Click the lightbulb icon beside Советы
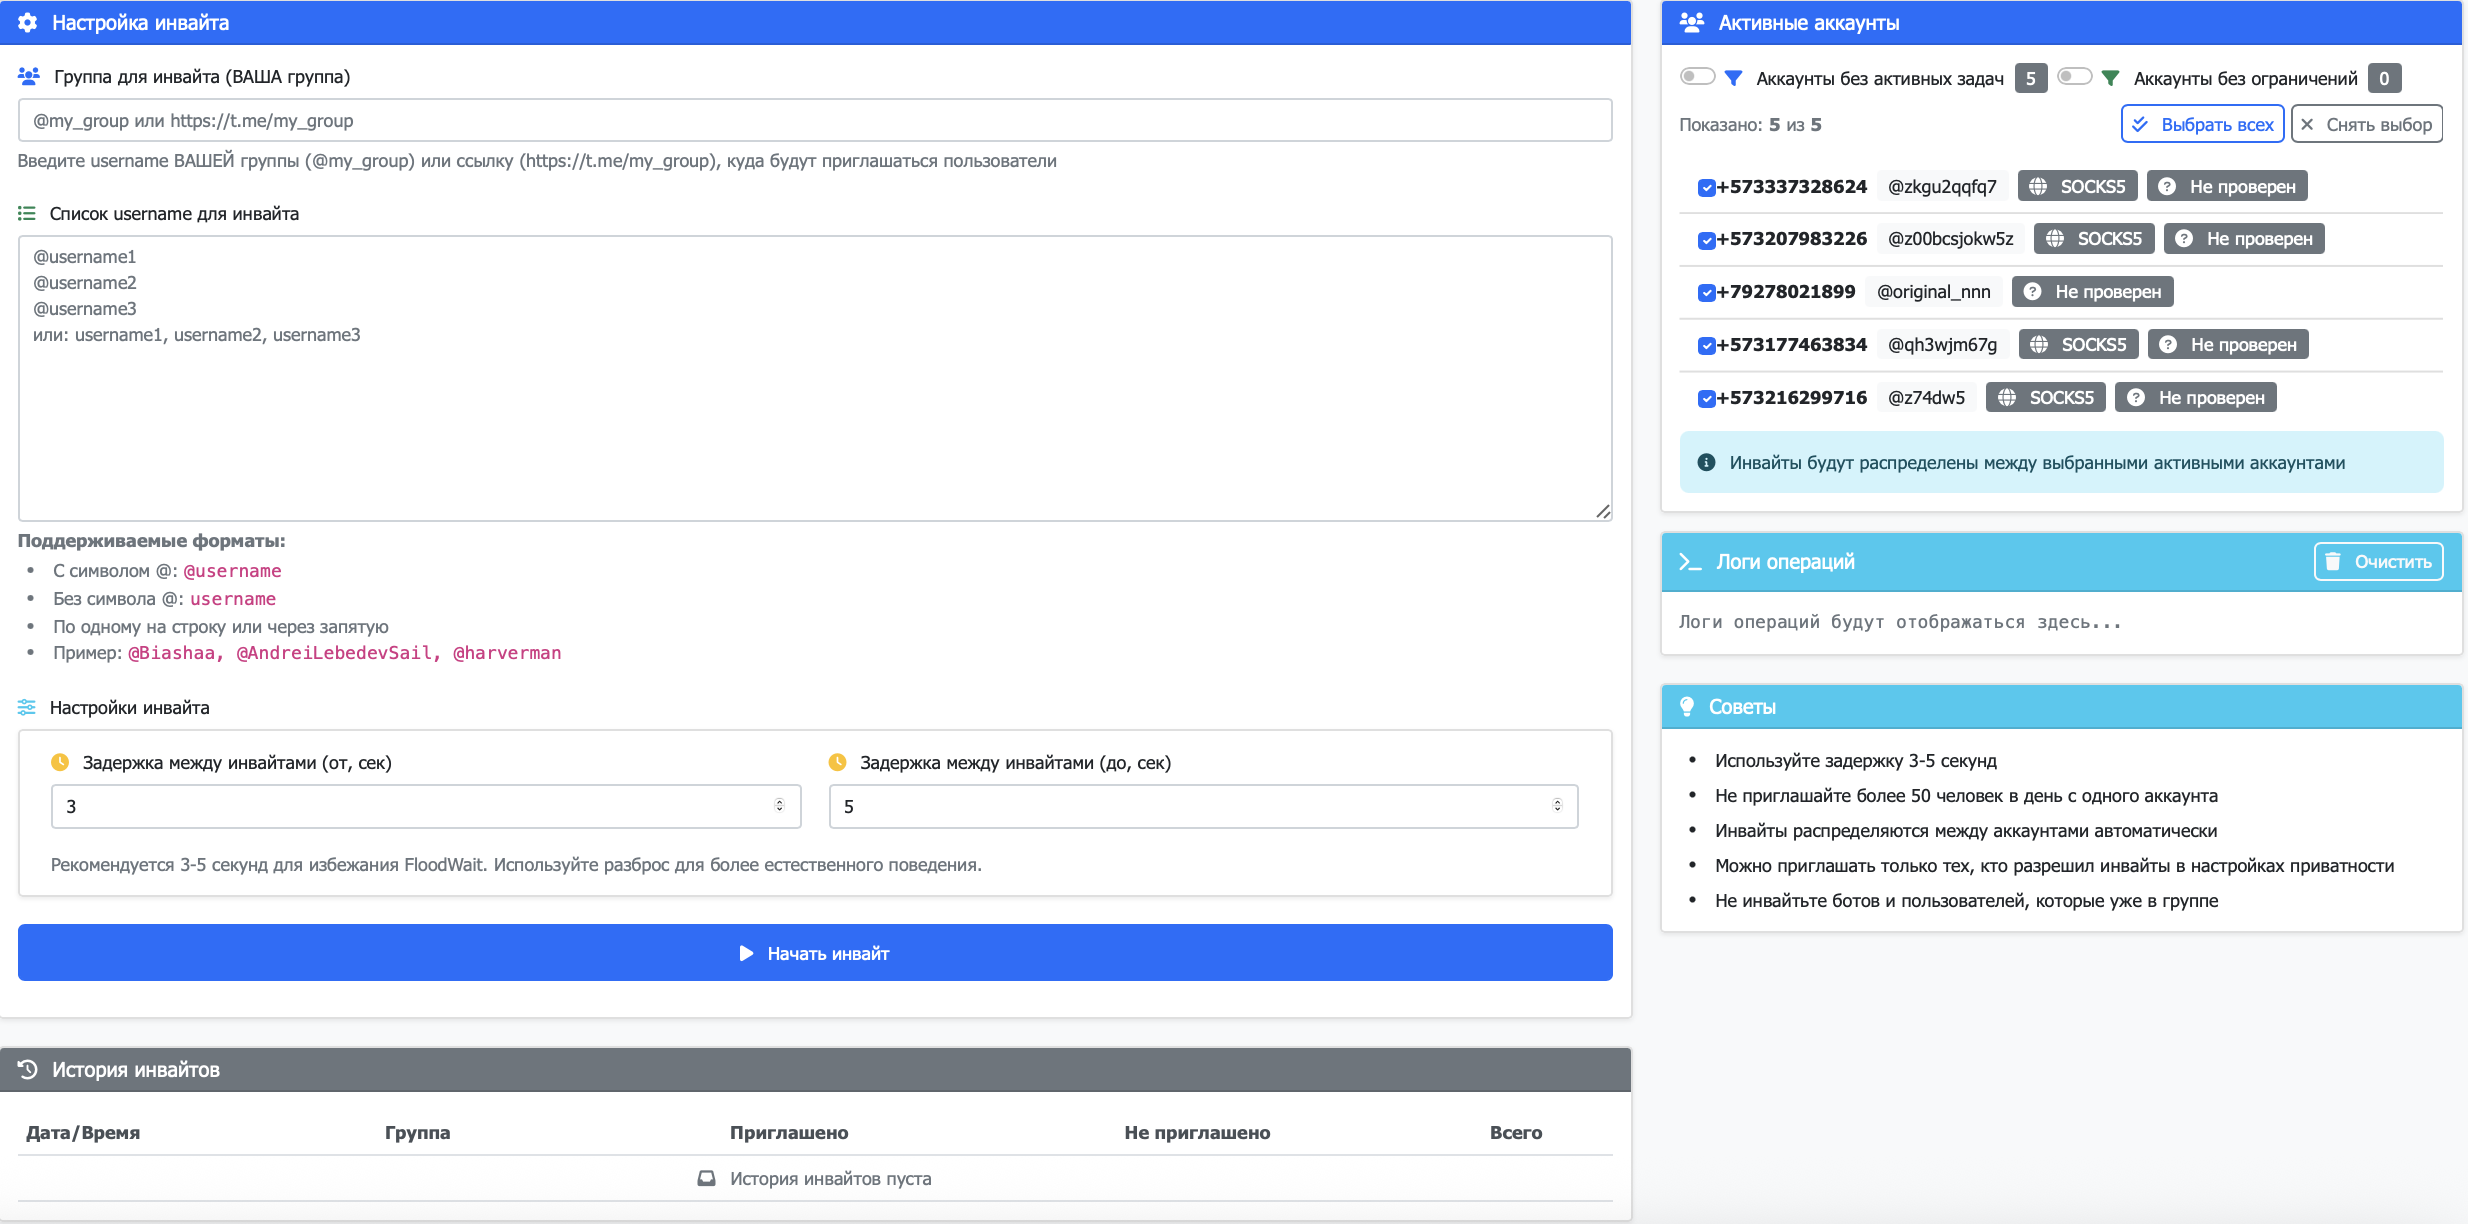The image size is (2468, 1224). click(x=1687, y=707)
